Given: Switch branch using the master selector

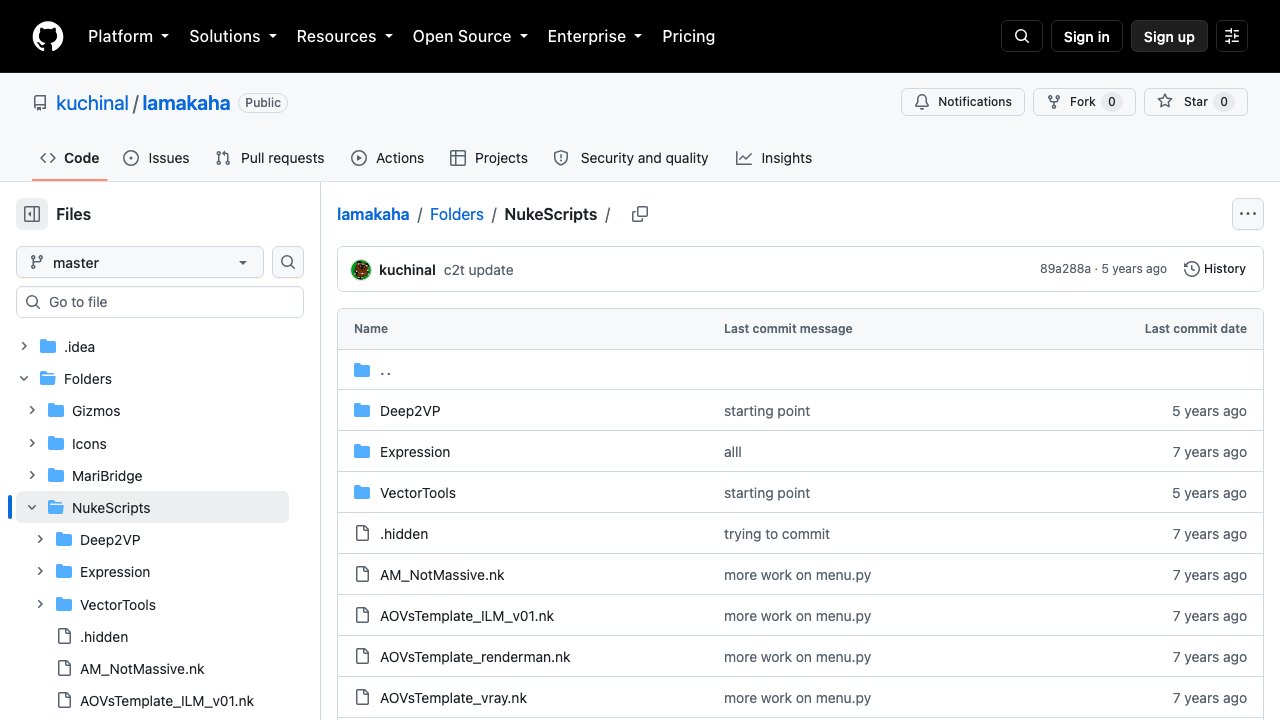Looking at the screenshot, I should tap(140, 262).
